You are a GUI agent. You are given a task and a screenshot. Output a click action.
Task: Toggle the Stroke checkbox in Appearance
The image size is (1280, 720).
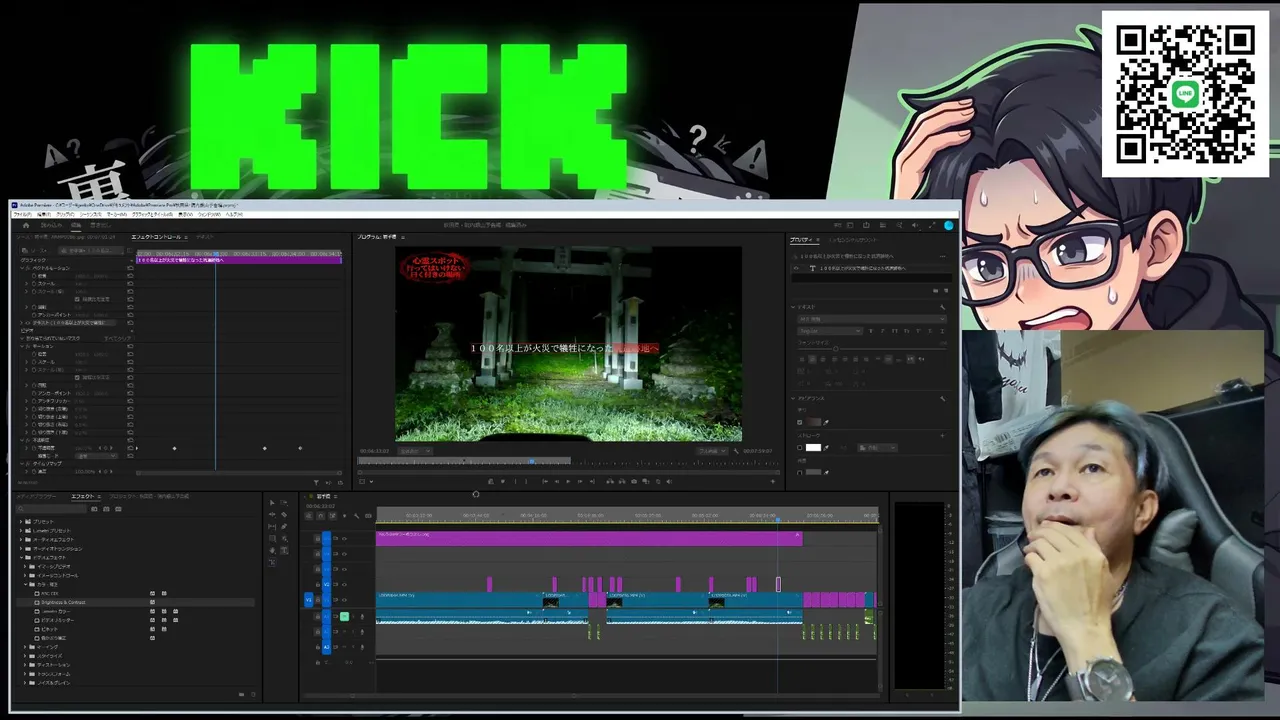[x=799, y=448]
